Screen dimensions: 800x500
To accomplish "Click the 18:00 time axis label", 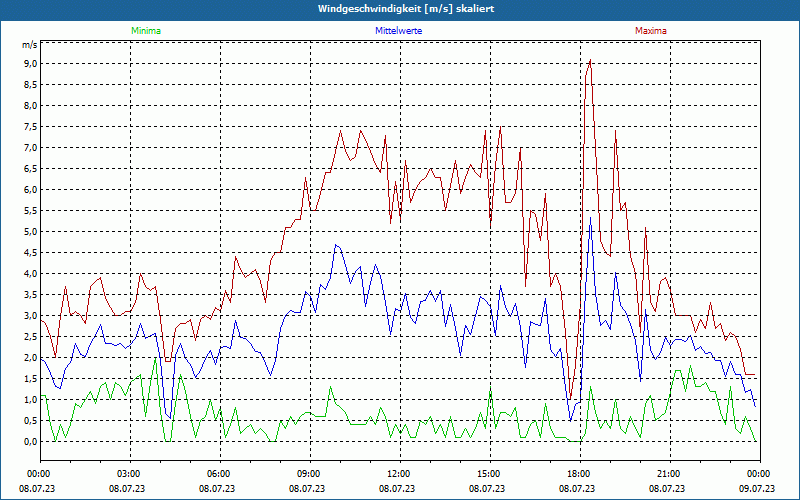I will pos(580,474).
